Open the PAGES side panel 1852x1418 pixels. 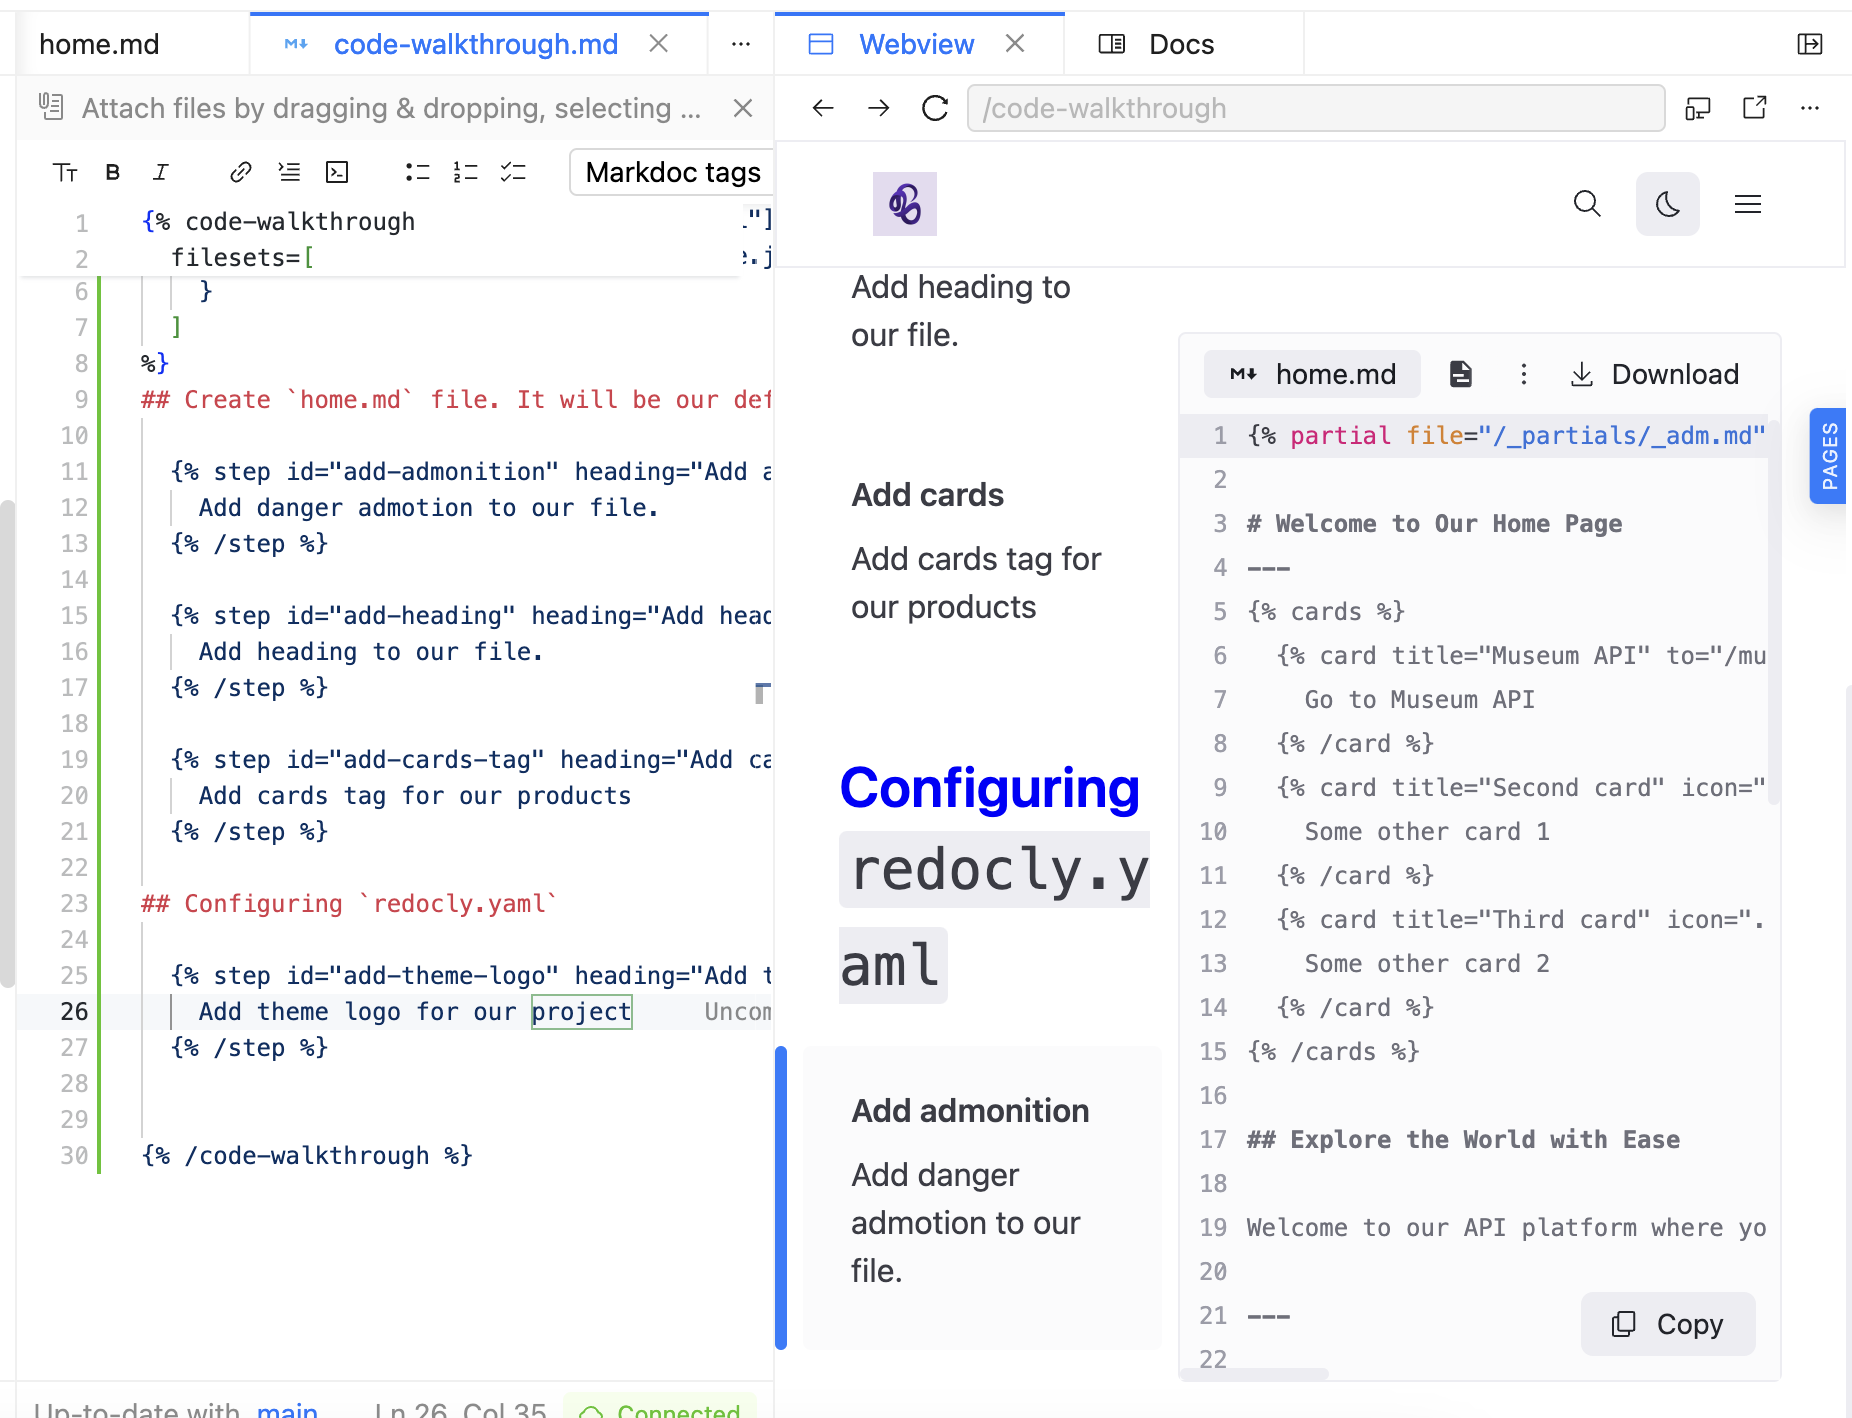[x=1829, y=456]
